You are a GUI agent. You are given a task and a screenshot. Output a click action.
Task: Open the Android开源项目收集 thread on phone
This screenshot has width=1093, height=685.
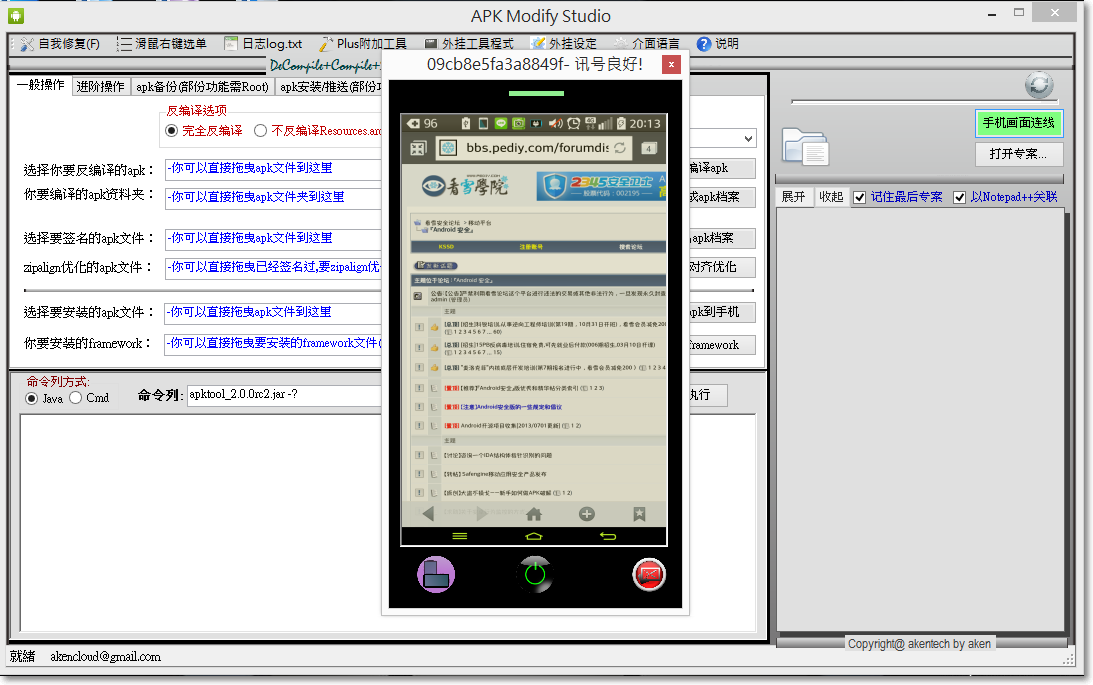coord(511,425)
